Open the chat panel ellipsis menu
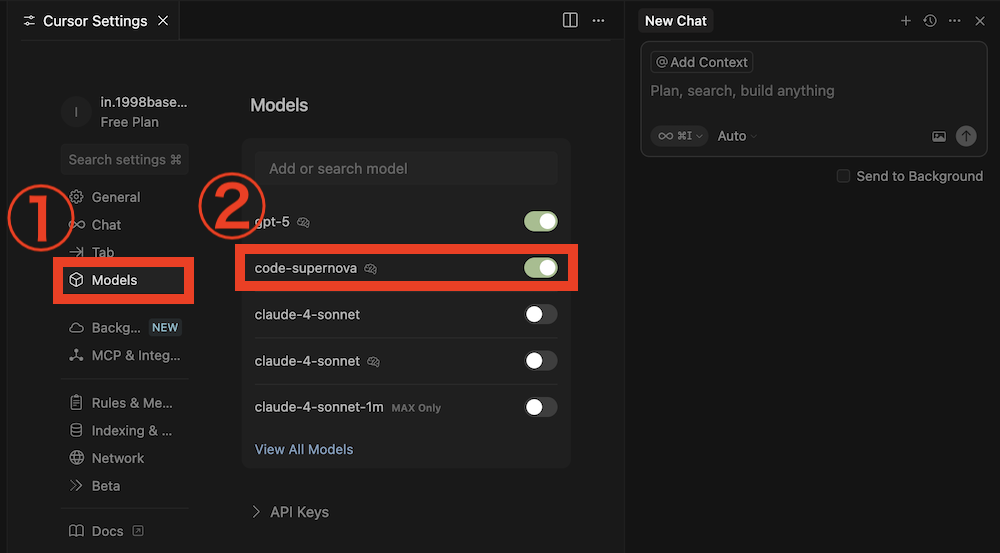 click(955, 21)
